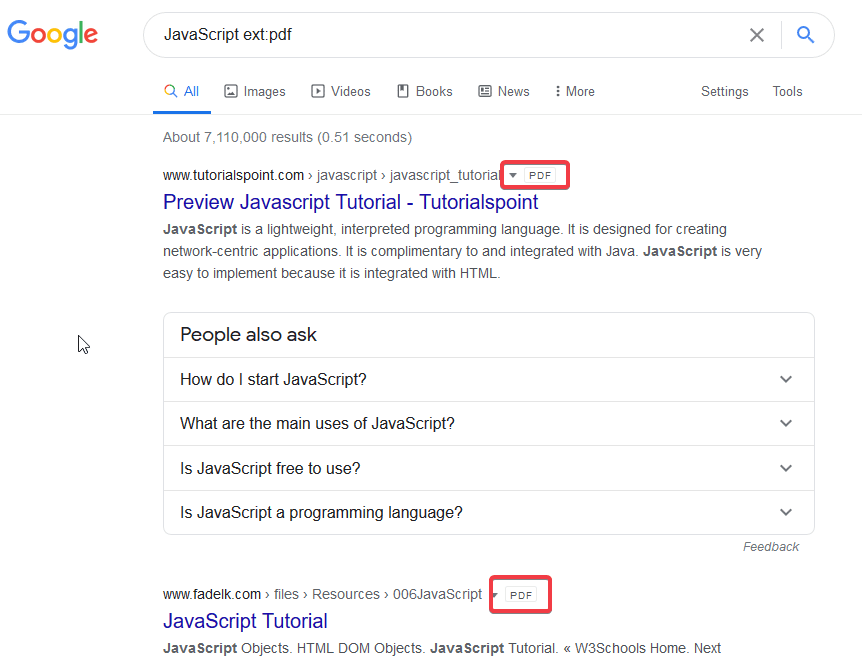Expand What are the main uses of JavaScript?
The image size is (862, 657).
tap(489, 423)
